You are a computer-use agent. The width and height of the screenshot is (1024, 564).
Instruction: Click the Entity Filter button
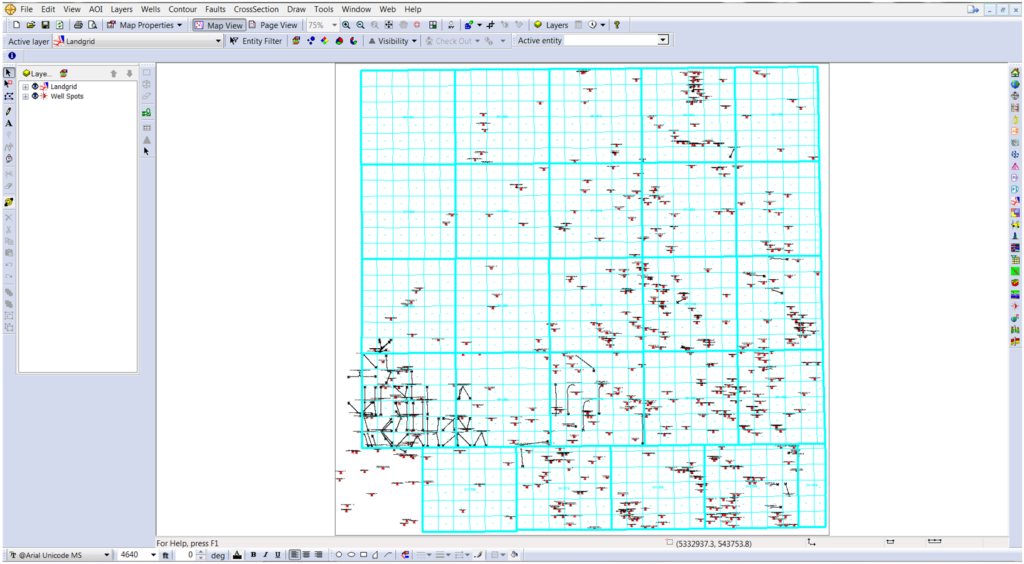(x=256, y=41)
